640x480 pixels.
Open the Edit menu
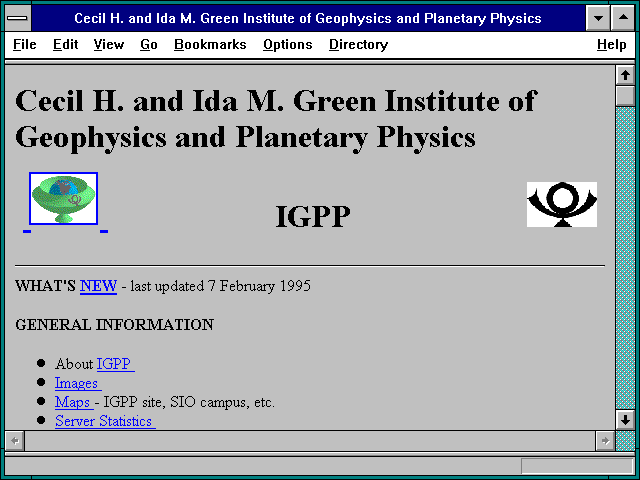(x=65, y=44)
